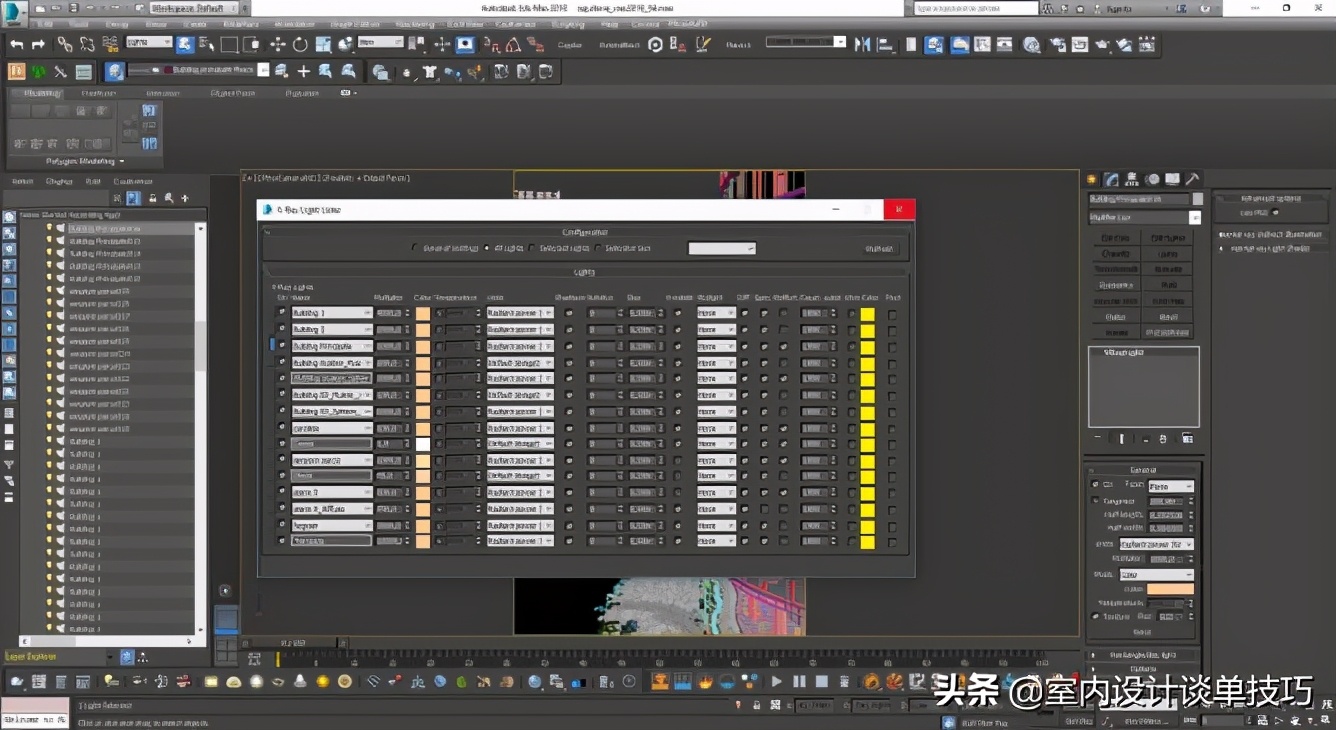The height and width of the screenshot is (730, 1336).
Task: Click the peach color swatch of first light
Action: pos(423,313)
